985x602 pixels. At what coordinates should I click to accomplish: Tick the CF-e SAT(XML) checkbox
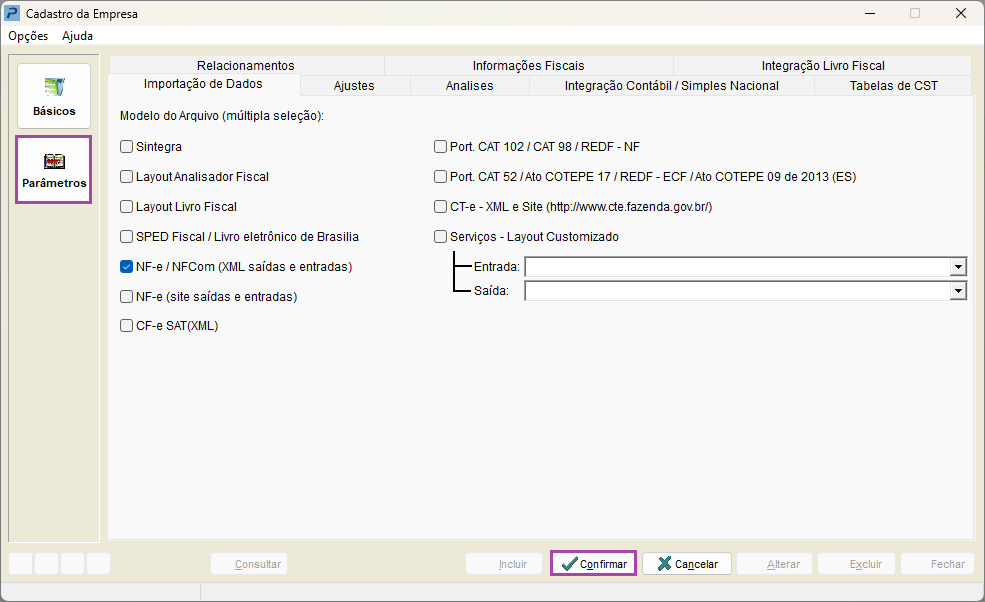127,325
